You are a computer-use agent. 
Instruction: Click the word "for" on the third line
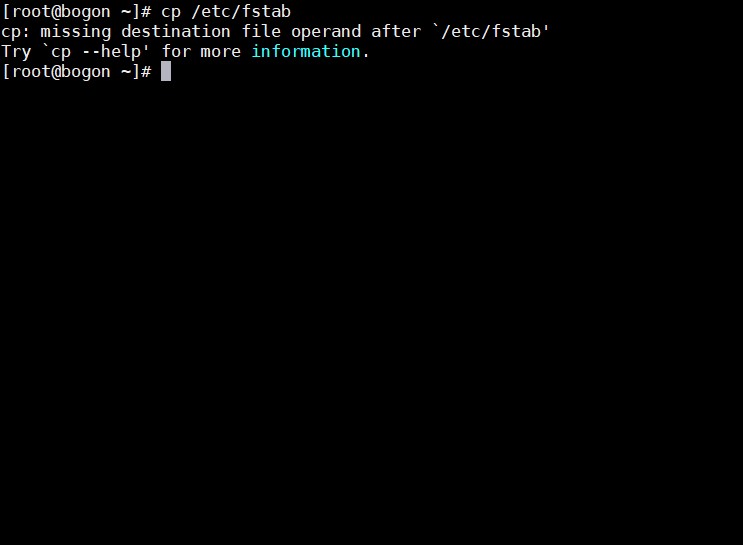[176, 51]
